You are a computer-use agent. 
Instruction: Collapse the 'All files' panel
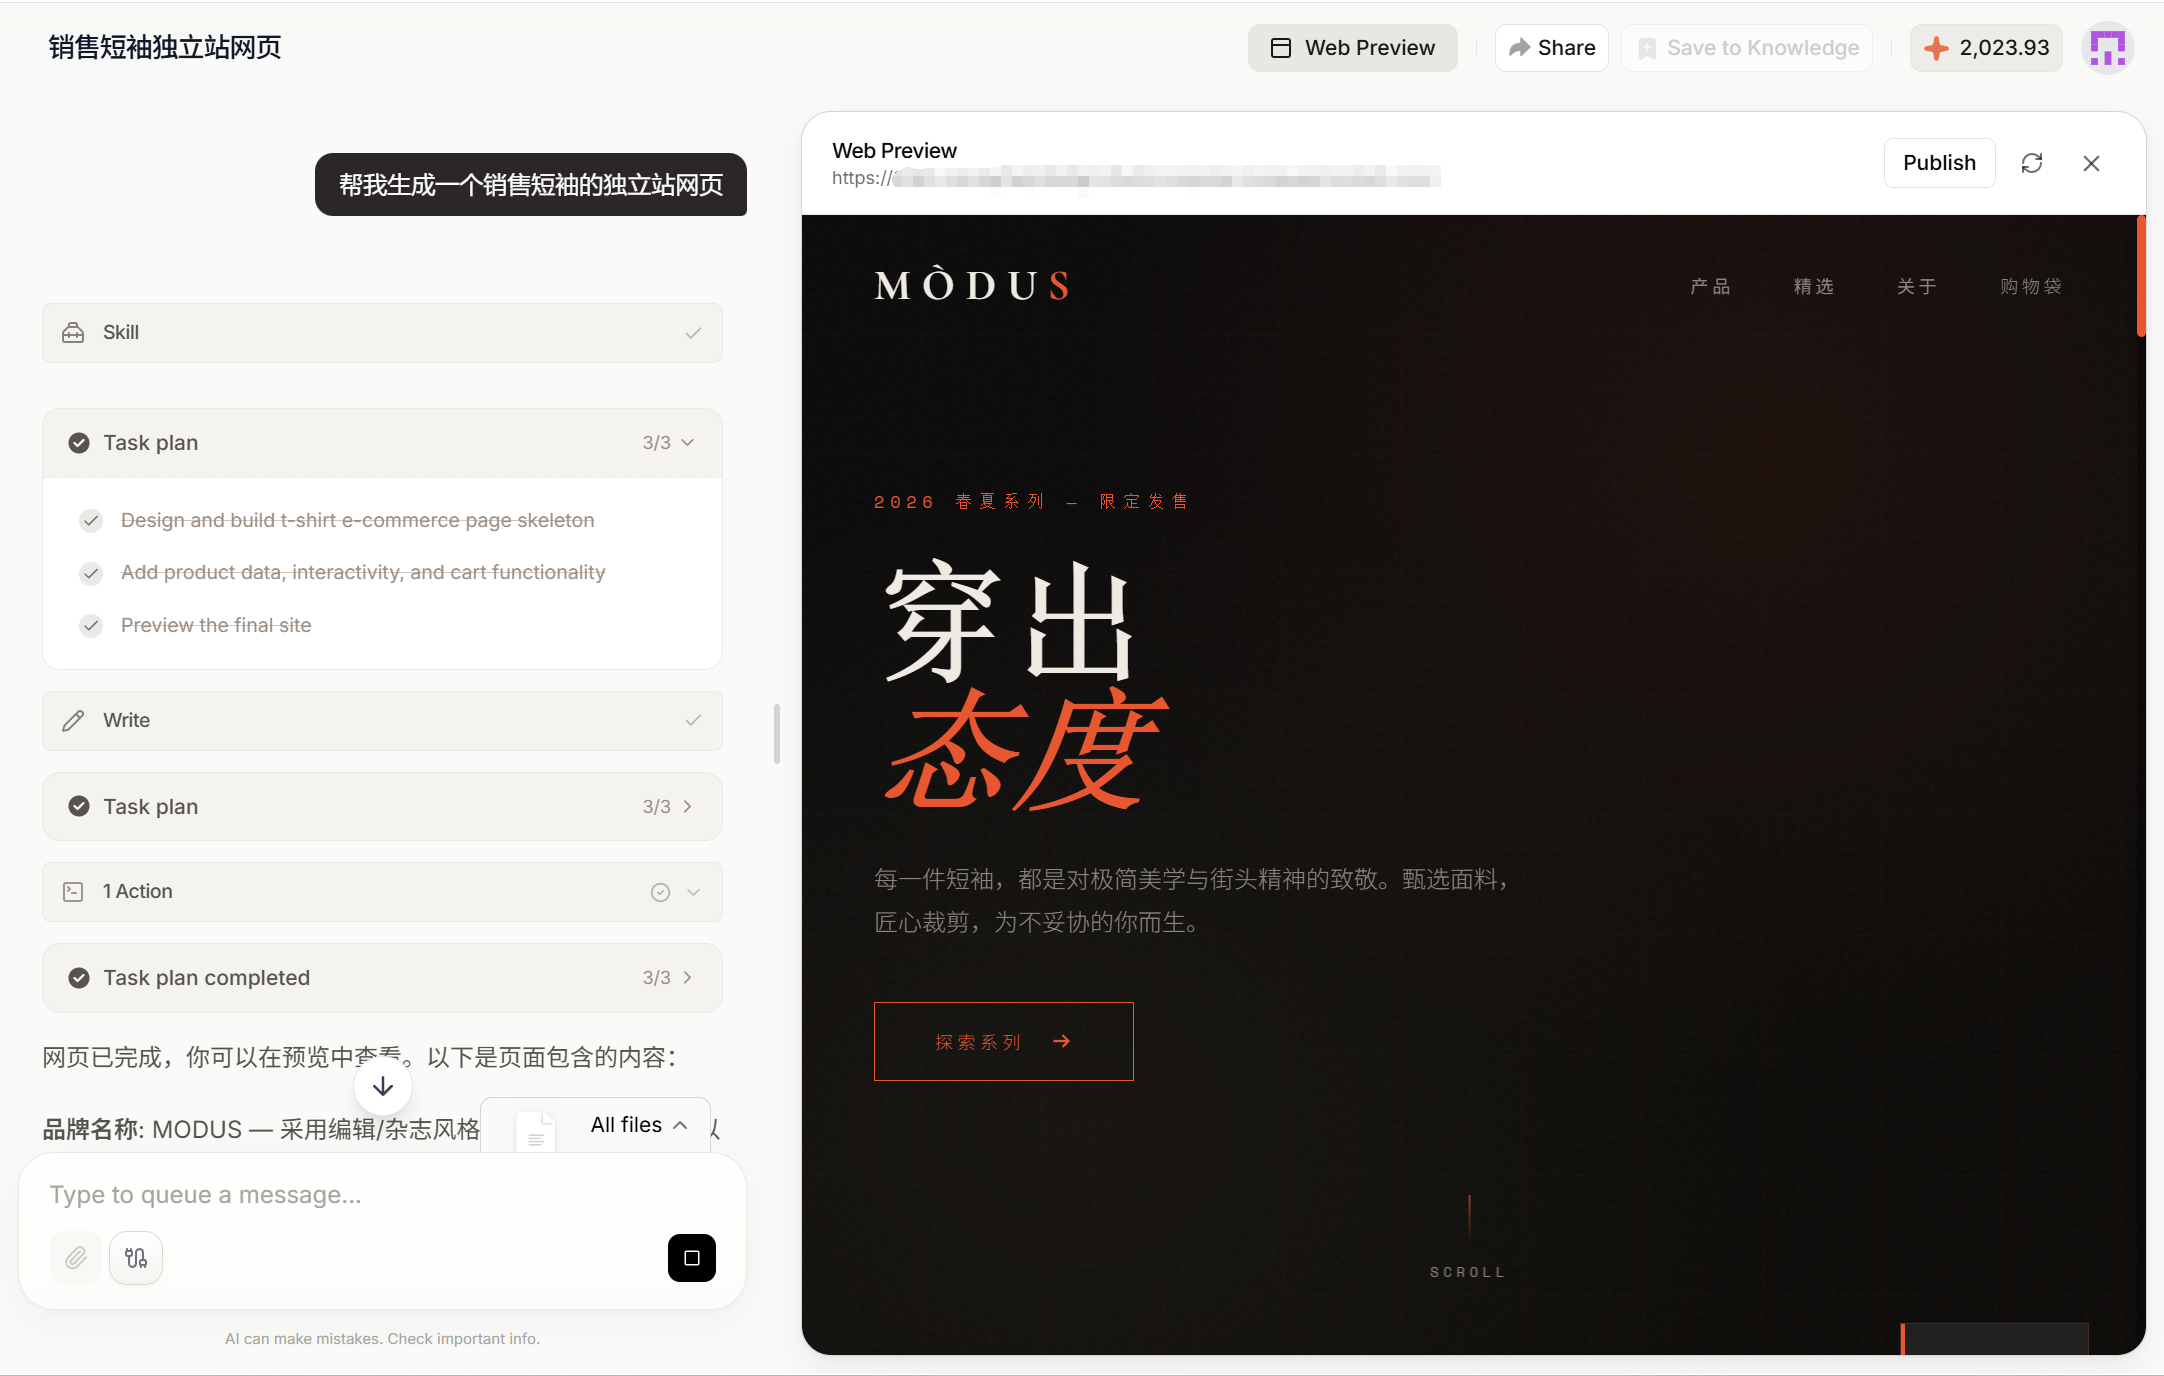coord(681,1124)
